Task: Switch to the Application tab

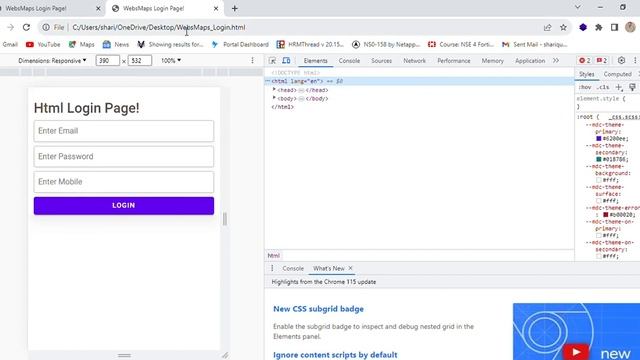Action: point(530,60)
